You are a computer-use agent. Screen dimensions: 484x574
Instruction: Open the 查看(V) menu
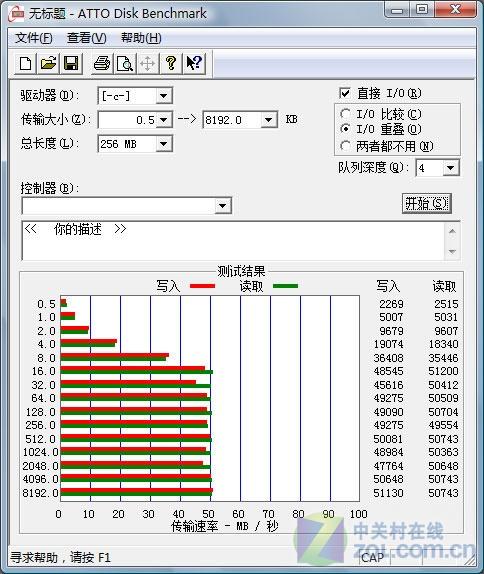pyautogui.click(x=87, y=38)
